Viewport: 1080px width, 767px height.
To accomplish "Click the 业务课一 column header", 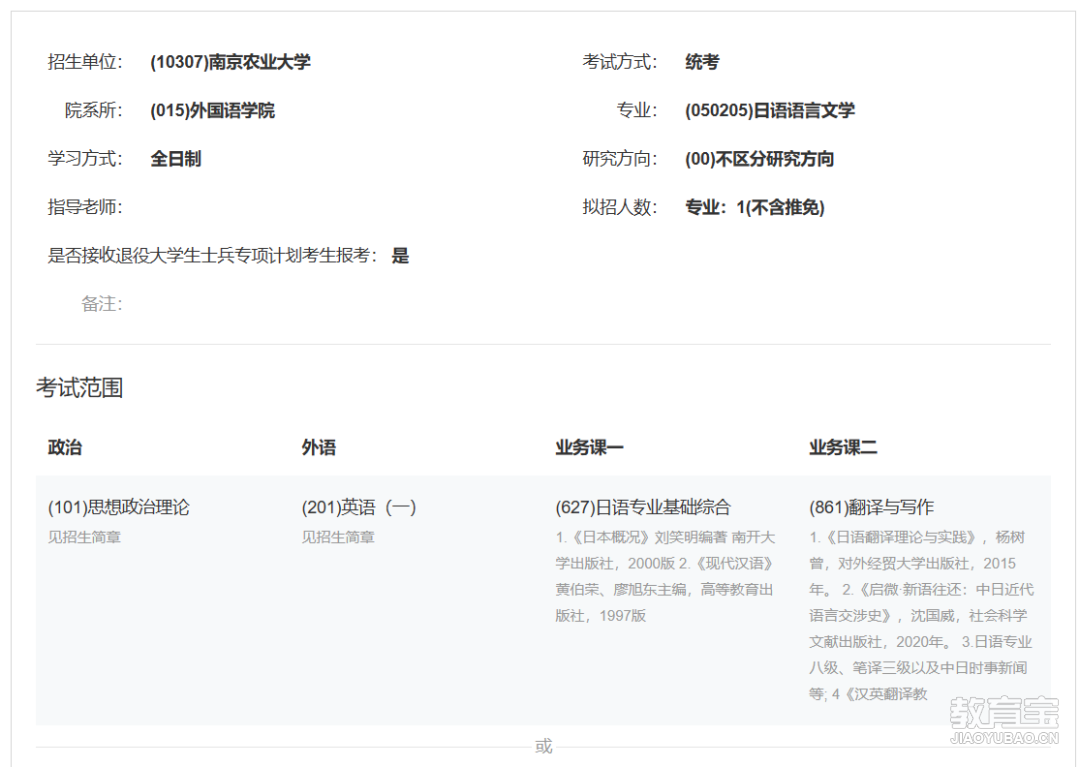I will pos(589,448).
